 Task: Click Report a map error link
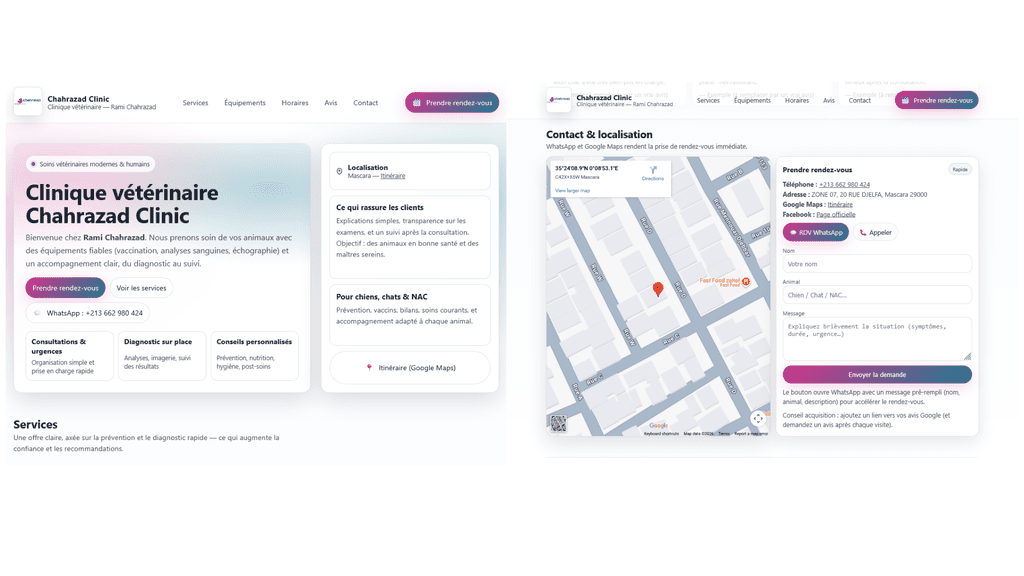(751, 434)
